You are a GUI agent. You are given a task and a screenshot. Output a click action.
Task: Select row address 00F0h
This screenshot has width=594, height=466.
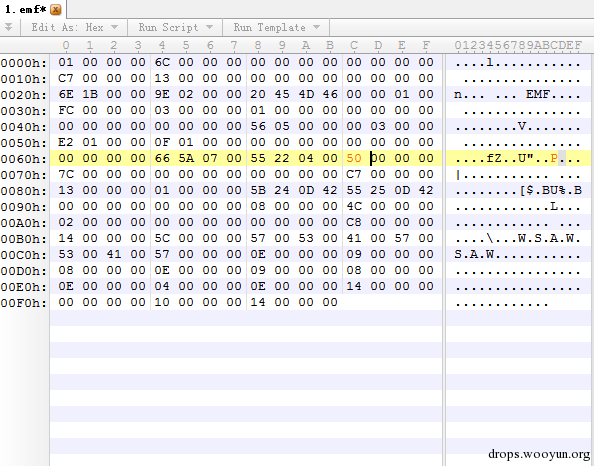click(24, 303)
